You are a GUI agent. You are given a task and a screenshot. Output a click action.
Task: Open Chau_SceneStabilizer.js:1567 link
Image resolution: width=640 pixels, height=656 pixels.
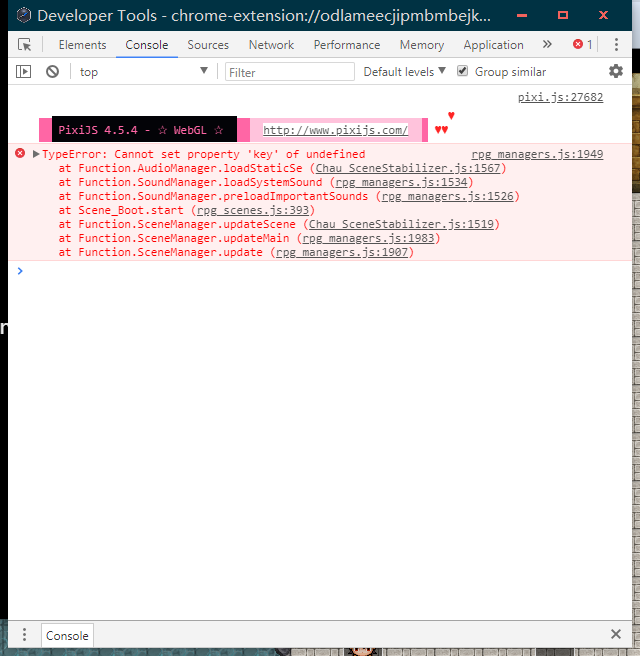(x=408, y=168)
